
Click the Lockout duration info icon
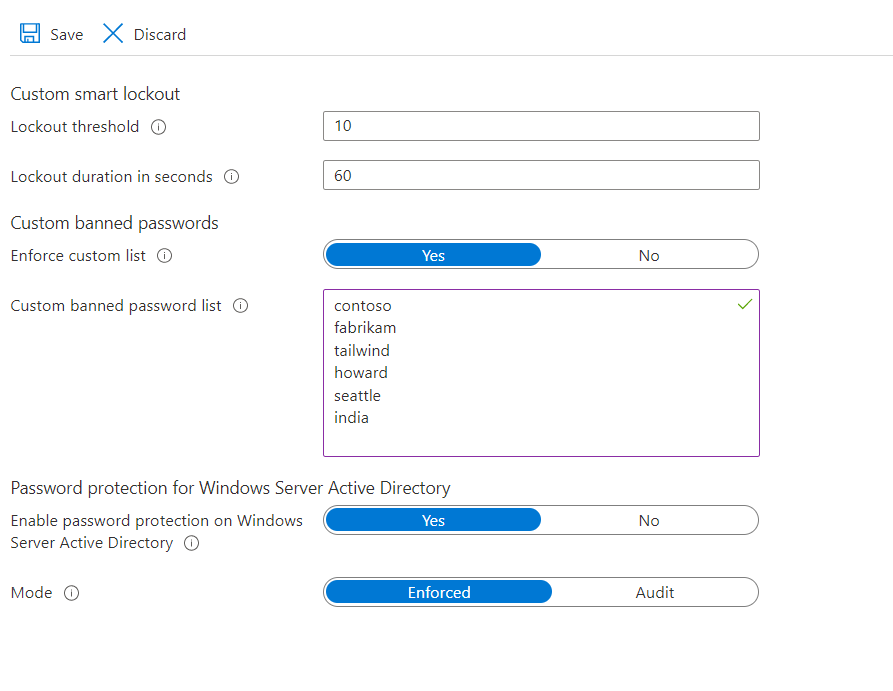(x=231, y=176)
